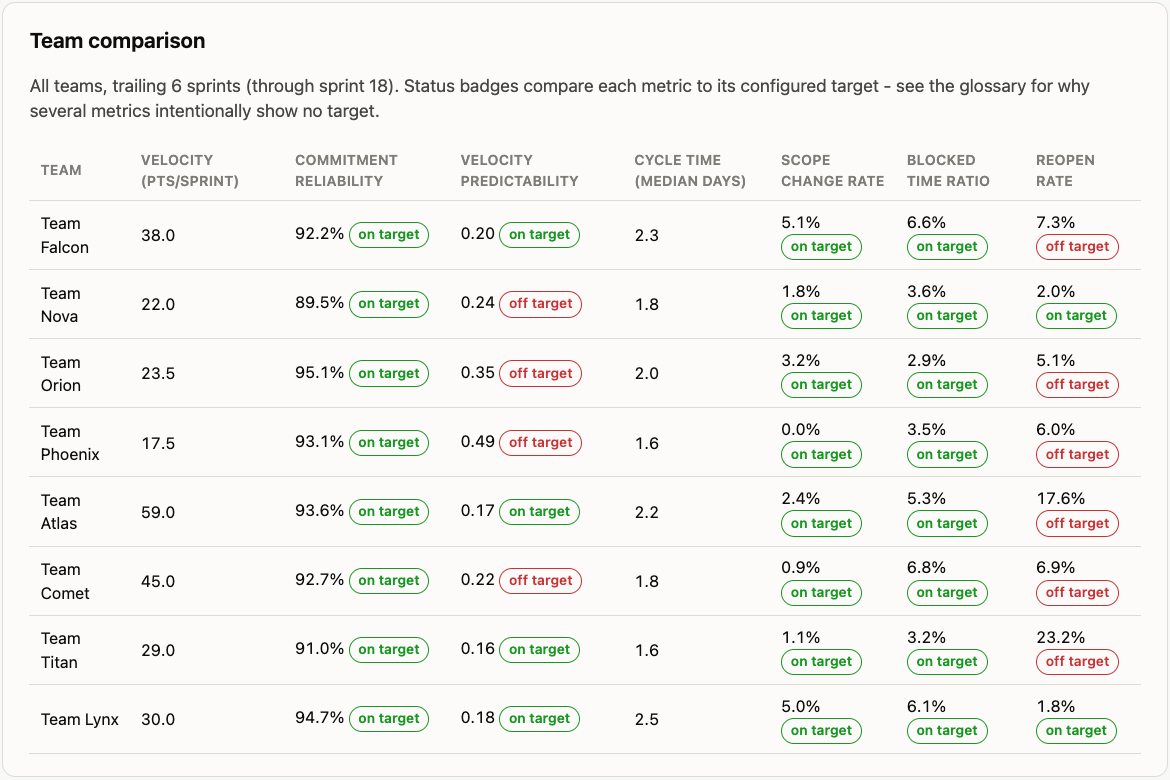This screenshot has width=1170, height=780.
Task: Select the Team Phoenix row name
Action: [70, 443]
